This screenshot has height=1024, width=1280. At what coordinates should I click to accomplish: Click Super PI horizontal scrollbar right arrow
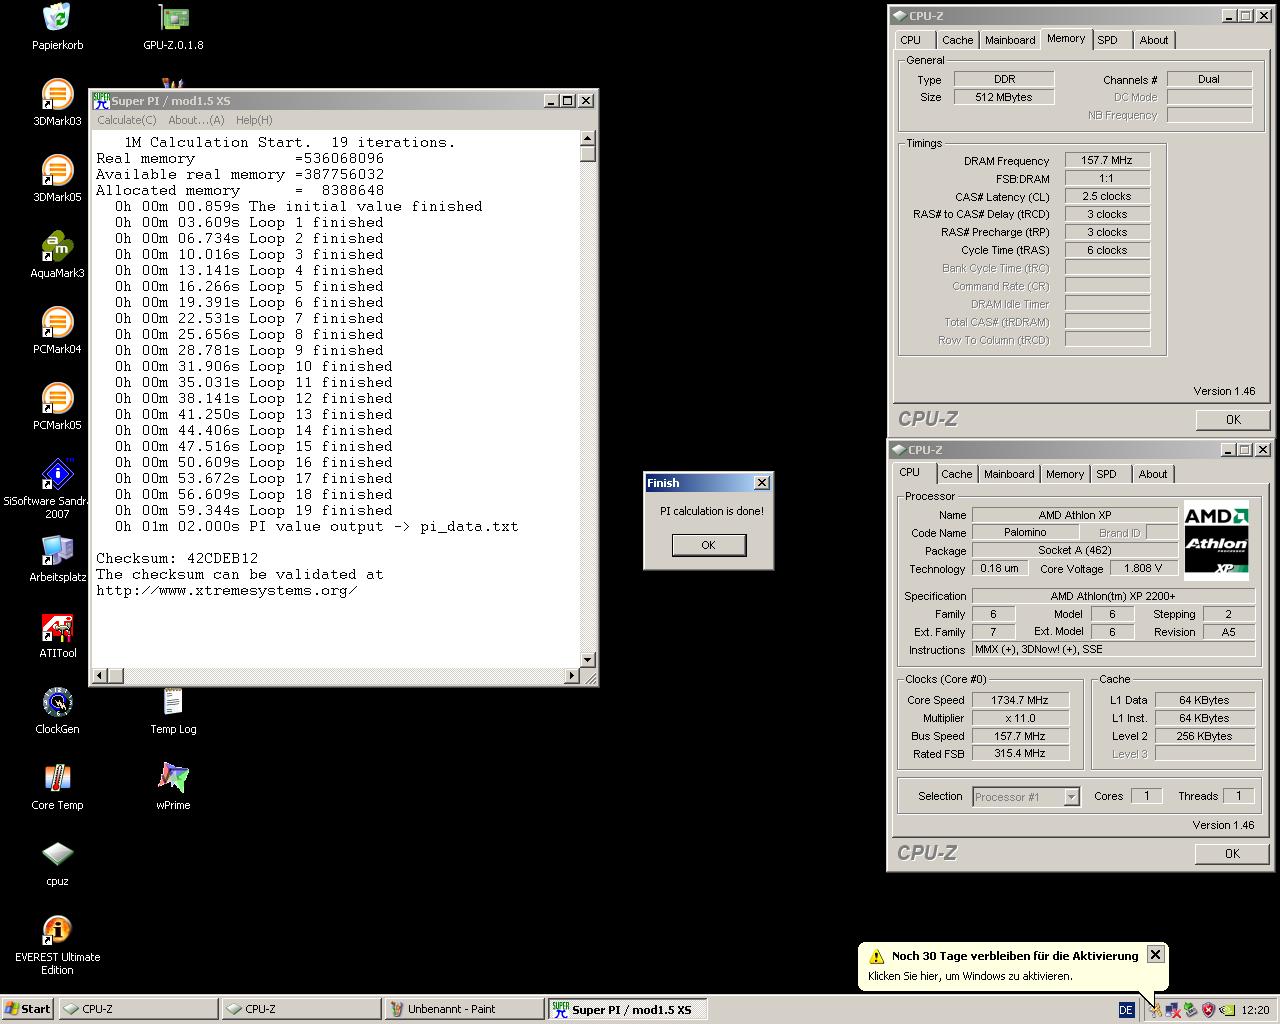(x=572, y=675)
